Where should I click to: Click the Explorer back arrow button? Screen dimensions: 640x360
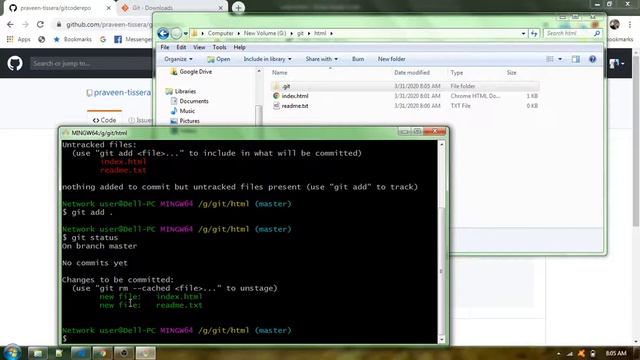163,33
